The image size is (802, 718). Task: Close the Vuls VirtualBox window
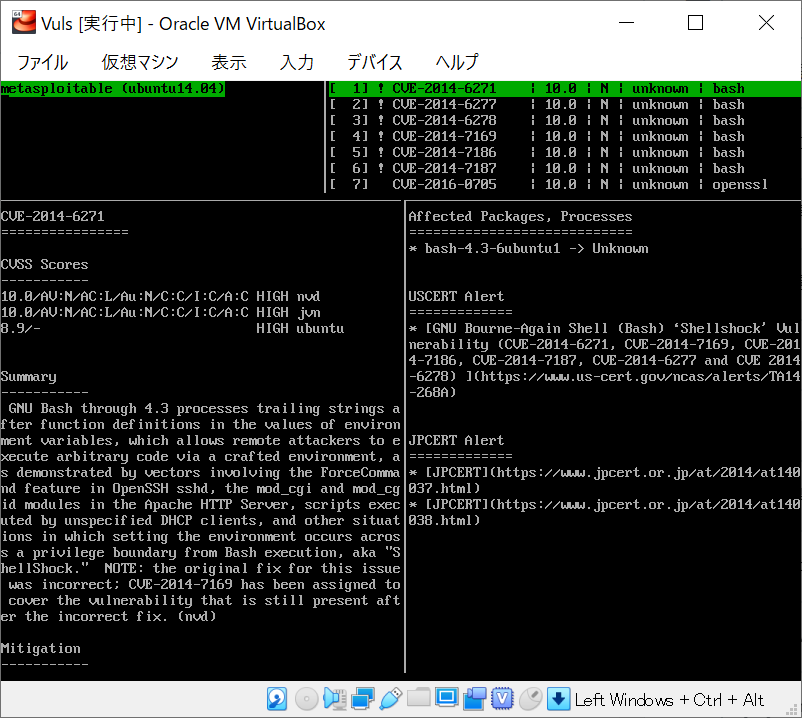(x=766, y=23)
